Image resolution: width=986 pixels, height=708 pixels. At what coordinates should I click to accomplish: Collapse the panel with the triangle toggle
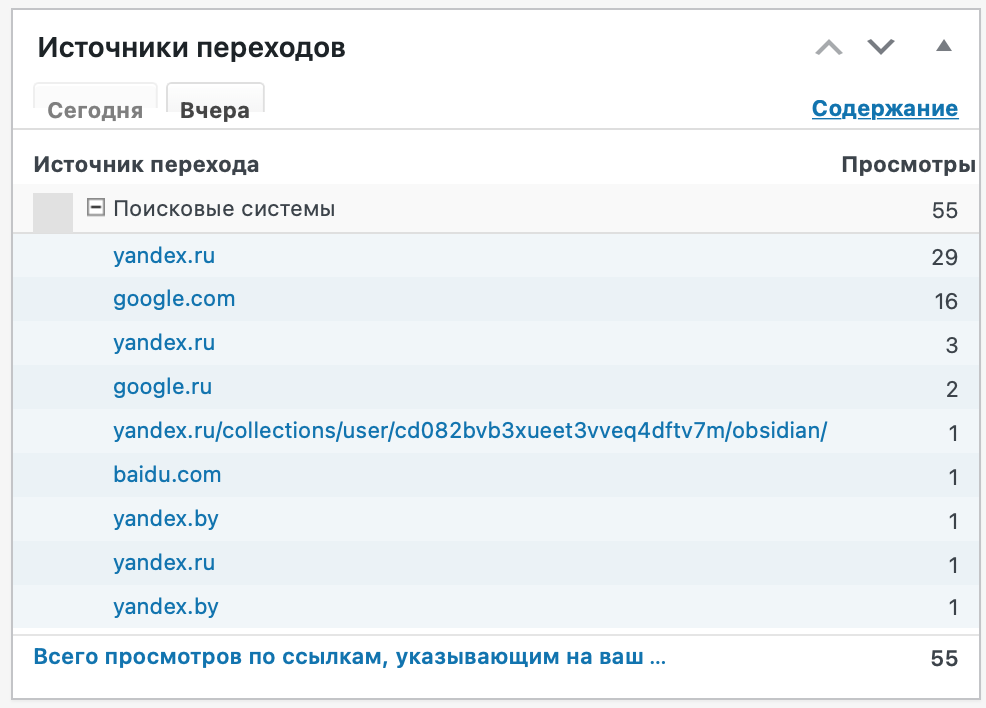943,45
